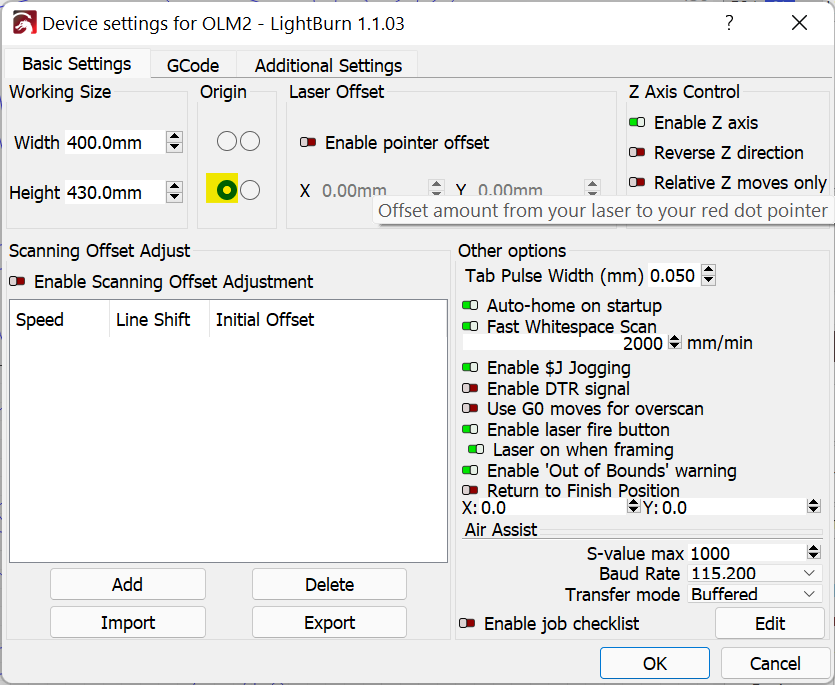This screenshot has height=685, width=835.
Task: Click the LightBurn logo in title bar
Action: tap(23, 23)
